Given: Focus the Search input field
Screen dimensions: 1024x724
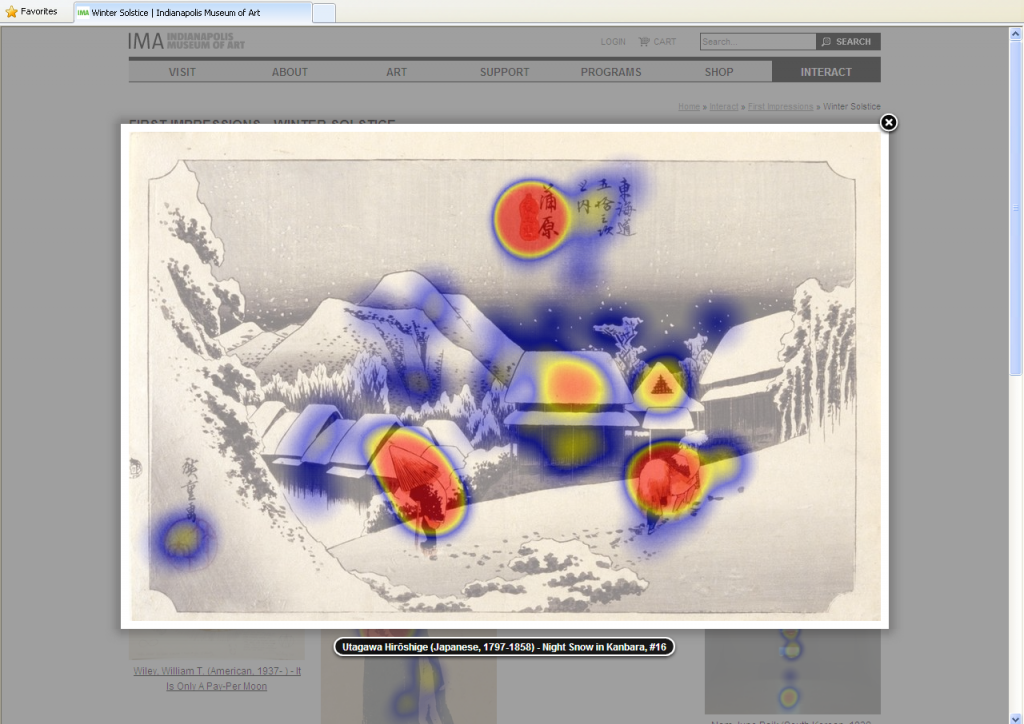Looking at the screenshot, I should [x=758, y=42].
